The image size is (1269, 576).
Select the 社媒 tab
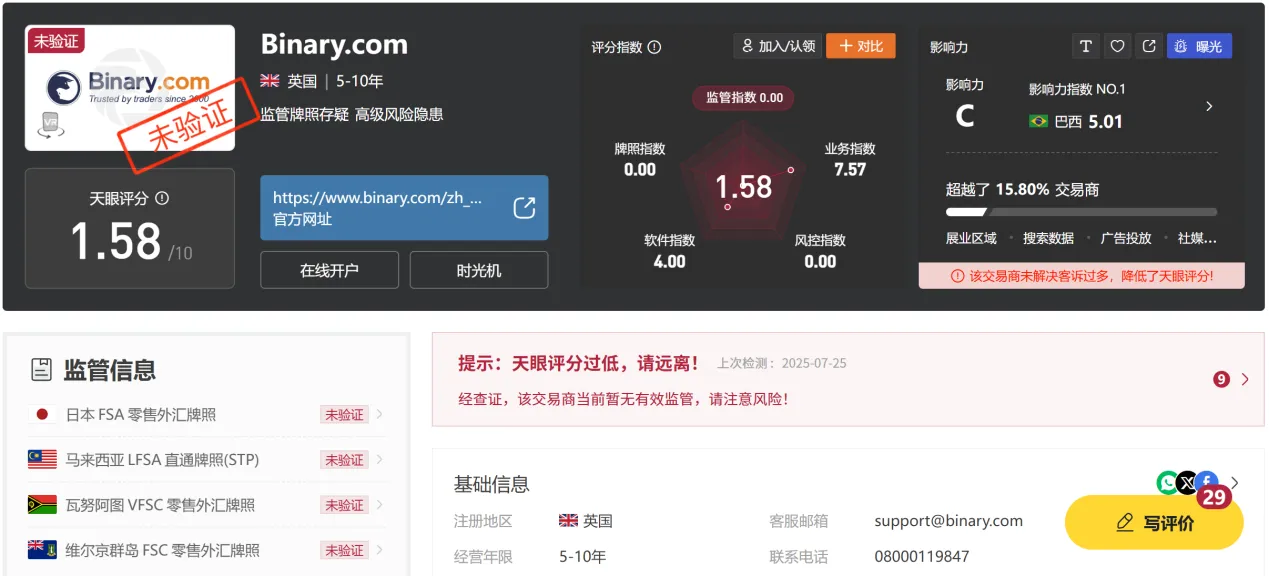pos(1197,238)
